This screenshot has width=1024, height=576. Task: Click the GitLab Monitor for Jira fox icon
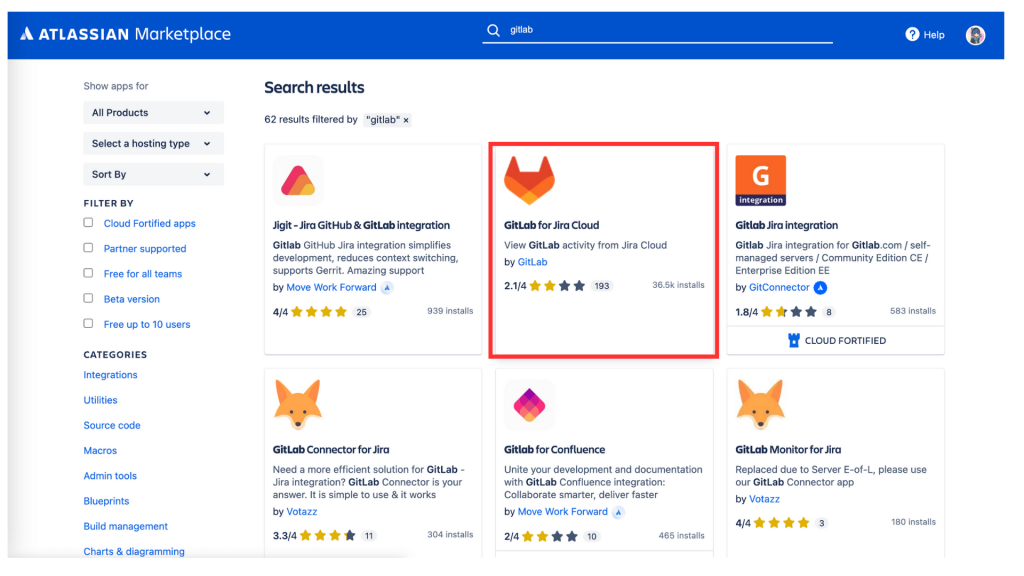[x=760, y=405]
